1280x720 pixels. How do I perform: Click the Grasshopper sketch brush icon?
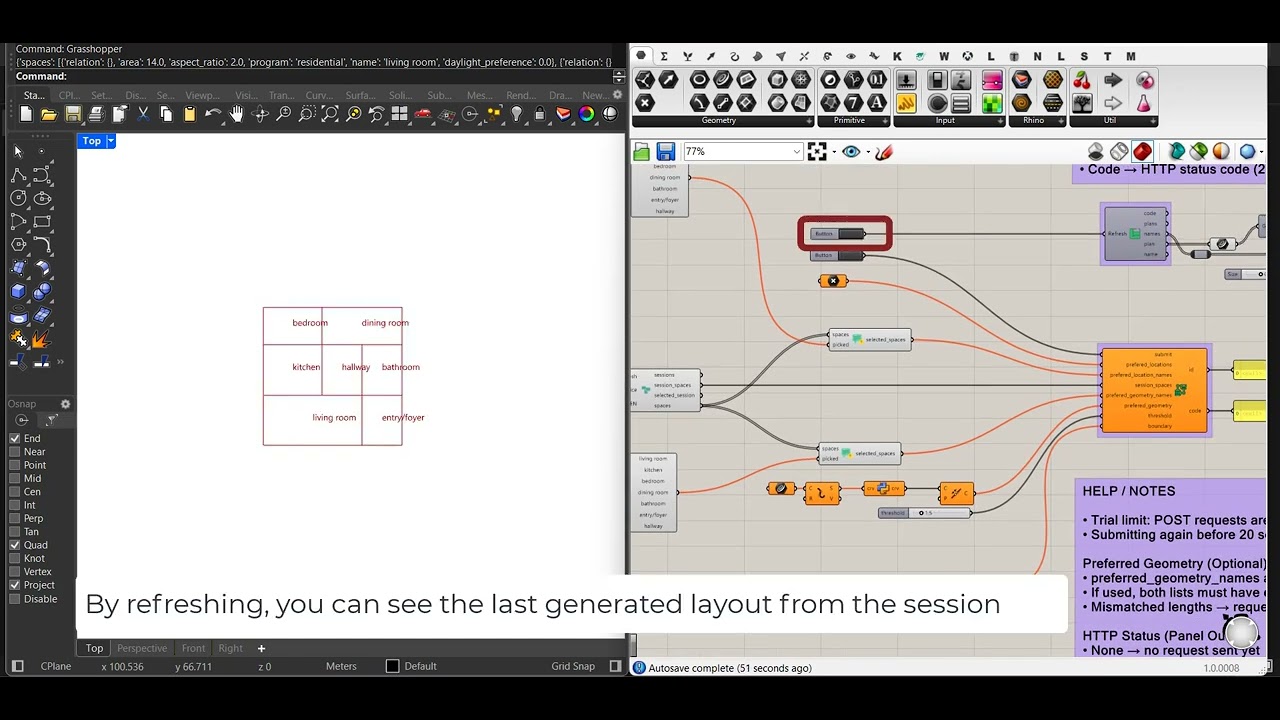883,152
